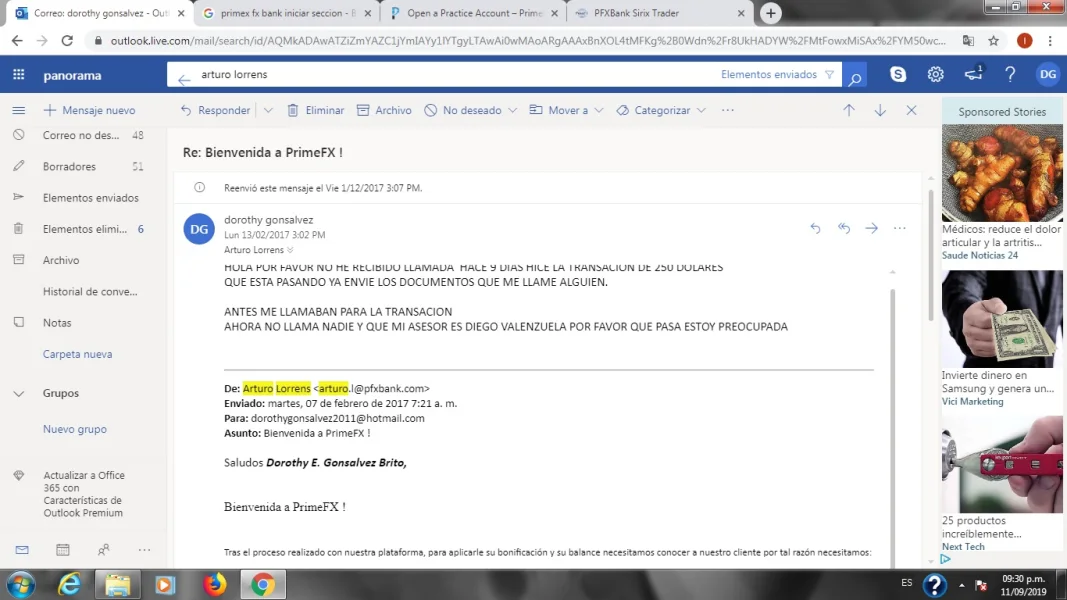Open the browser translate icon
Screen dimensions: 1067x600
point(968,41)
